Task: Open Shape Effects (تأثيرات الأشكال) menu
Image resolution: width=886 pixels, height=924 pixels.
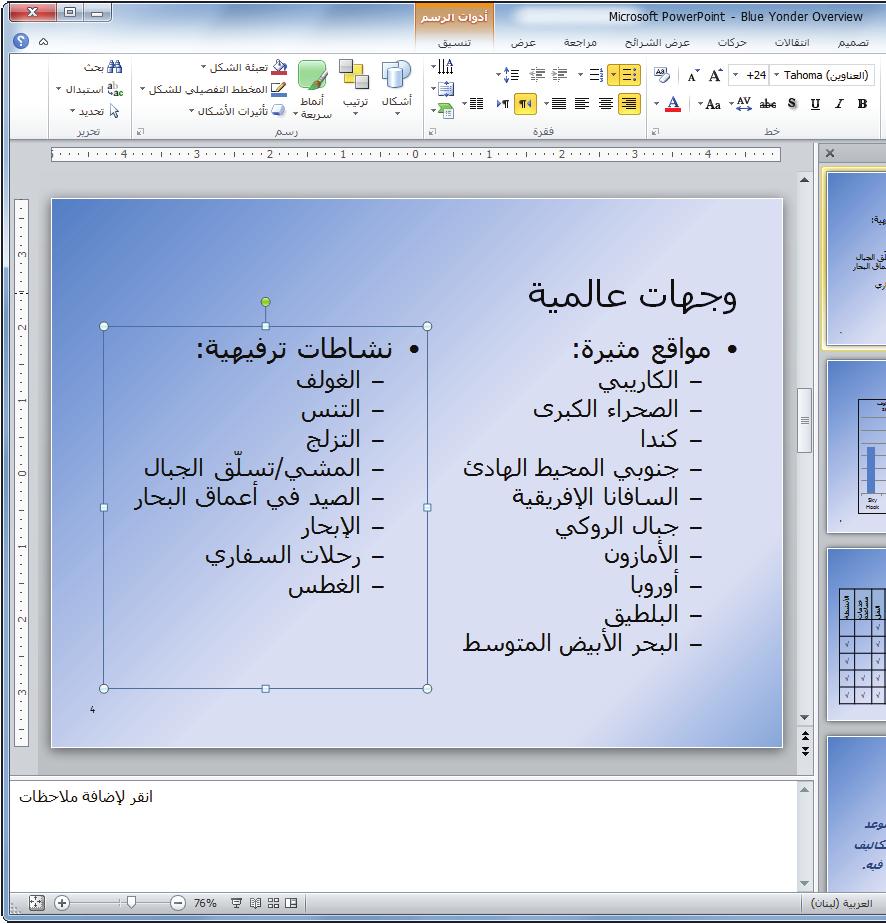Action: (x=237, y=111)
